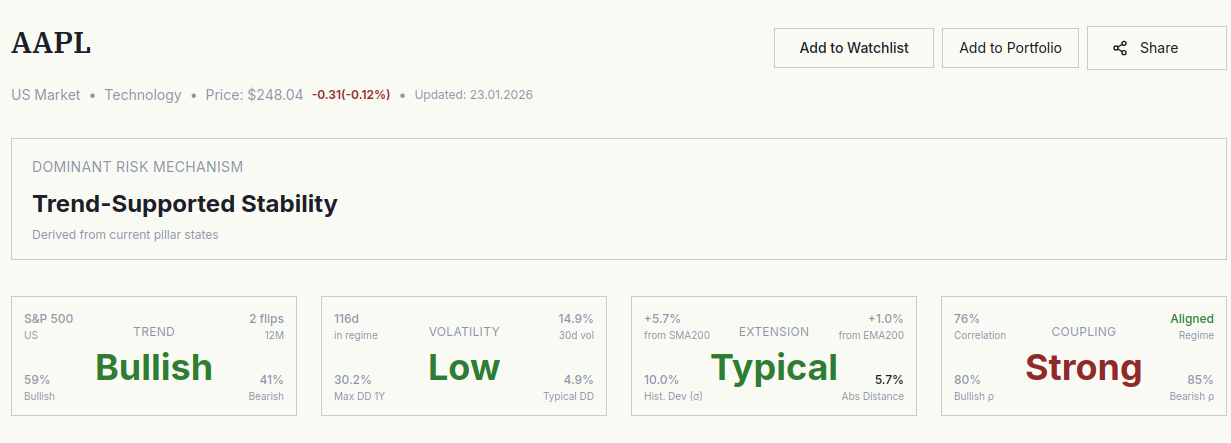Click Trend-Supported Stability heading
The width and height of the screenshot is (1231, 443).
click(185, 204)
